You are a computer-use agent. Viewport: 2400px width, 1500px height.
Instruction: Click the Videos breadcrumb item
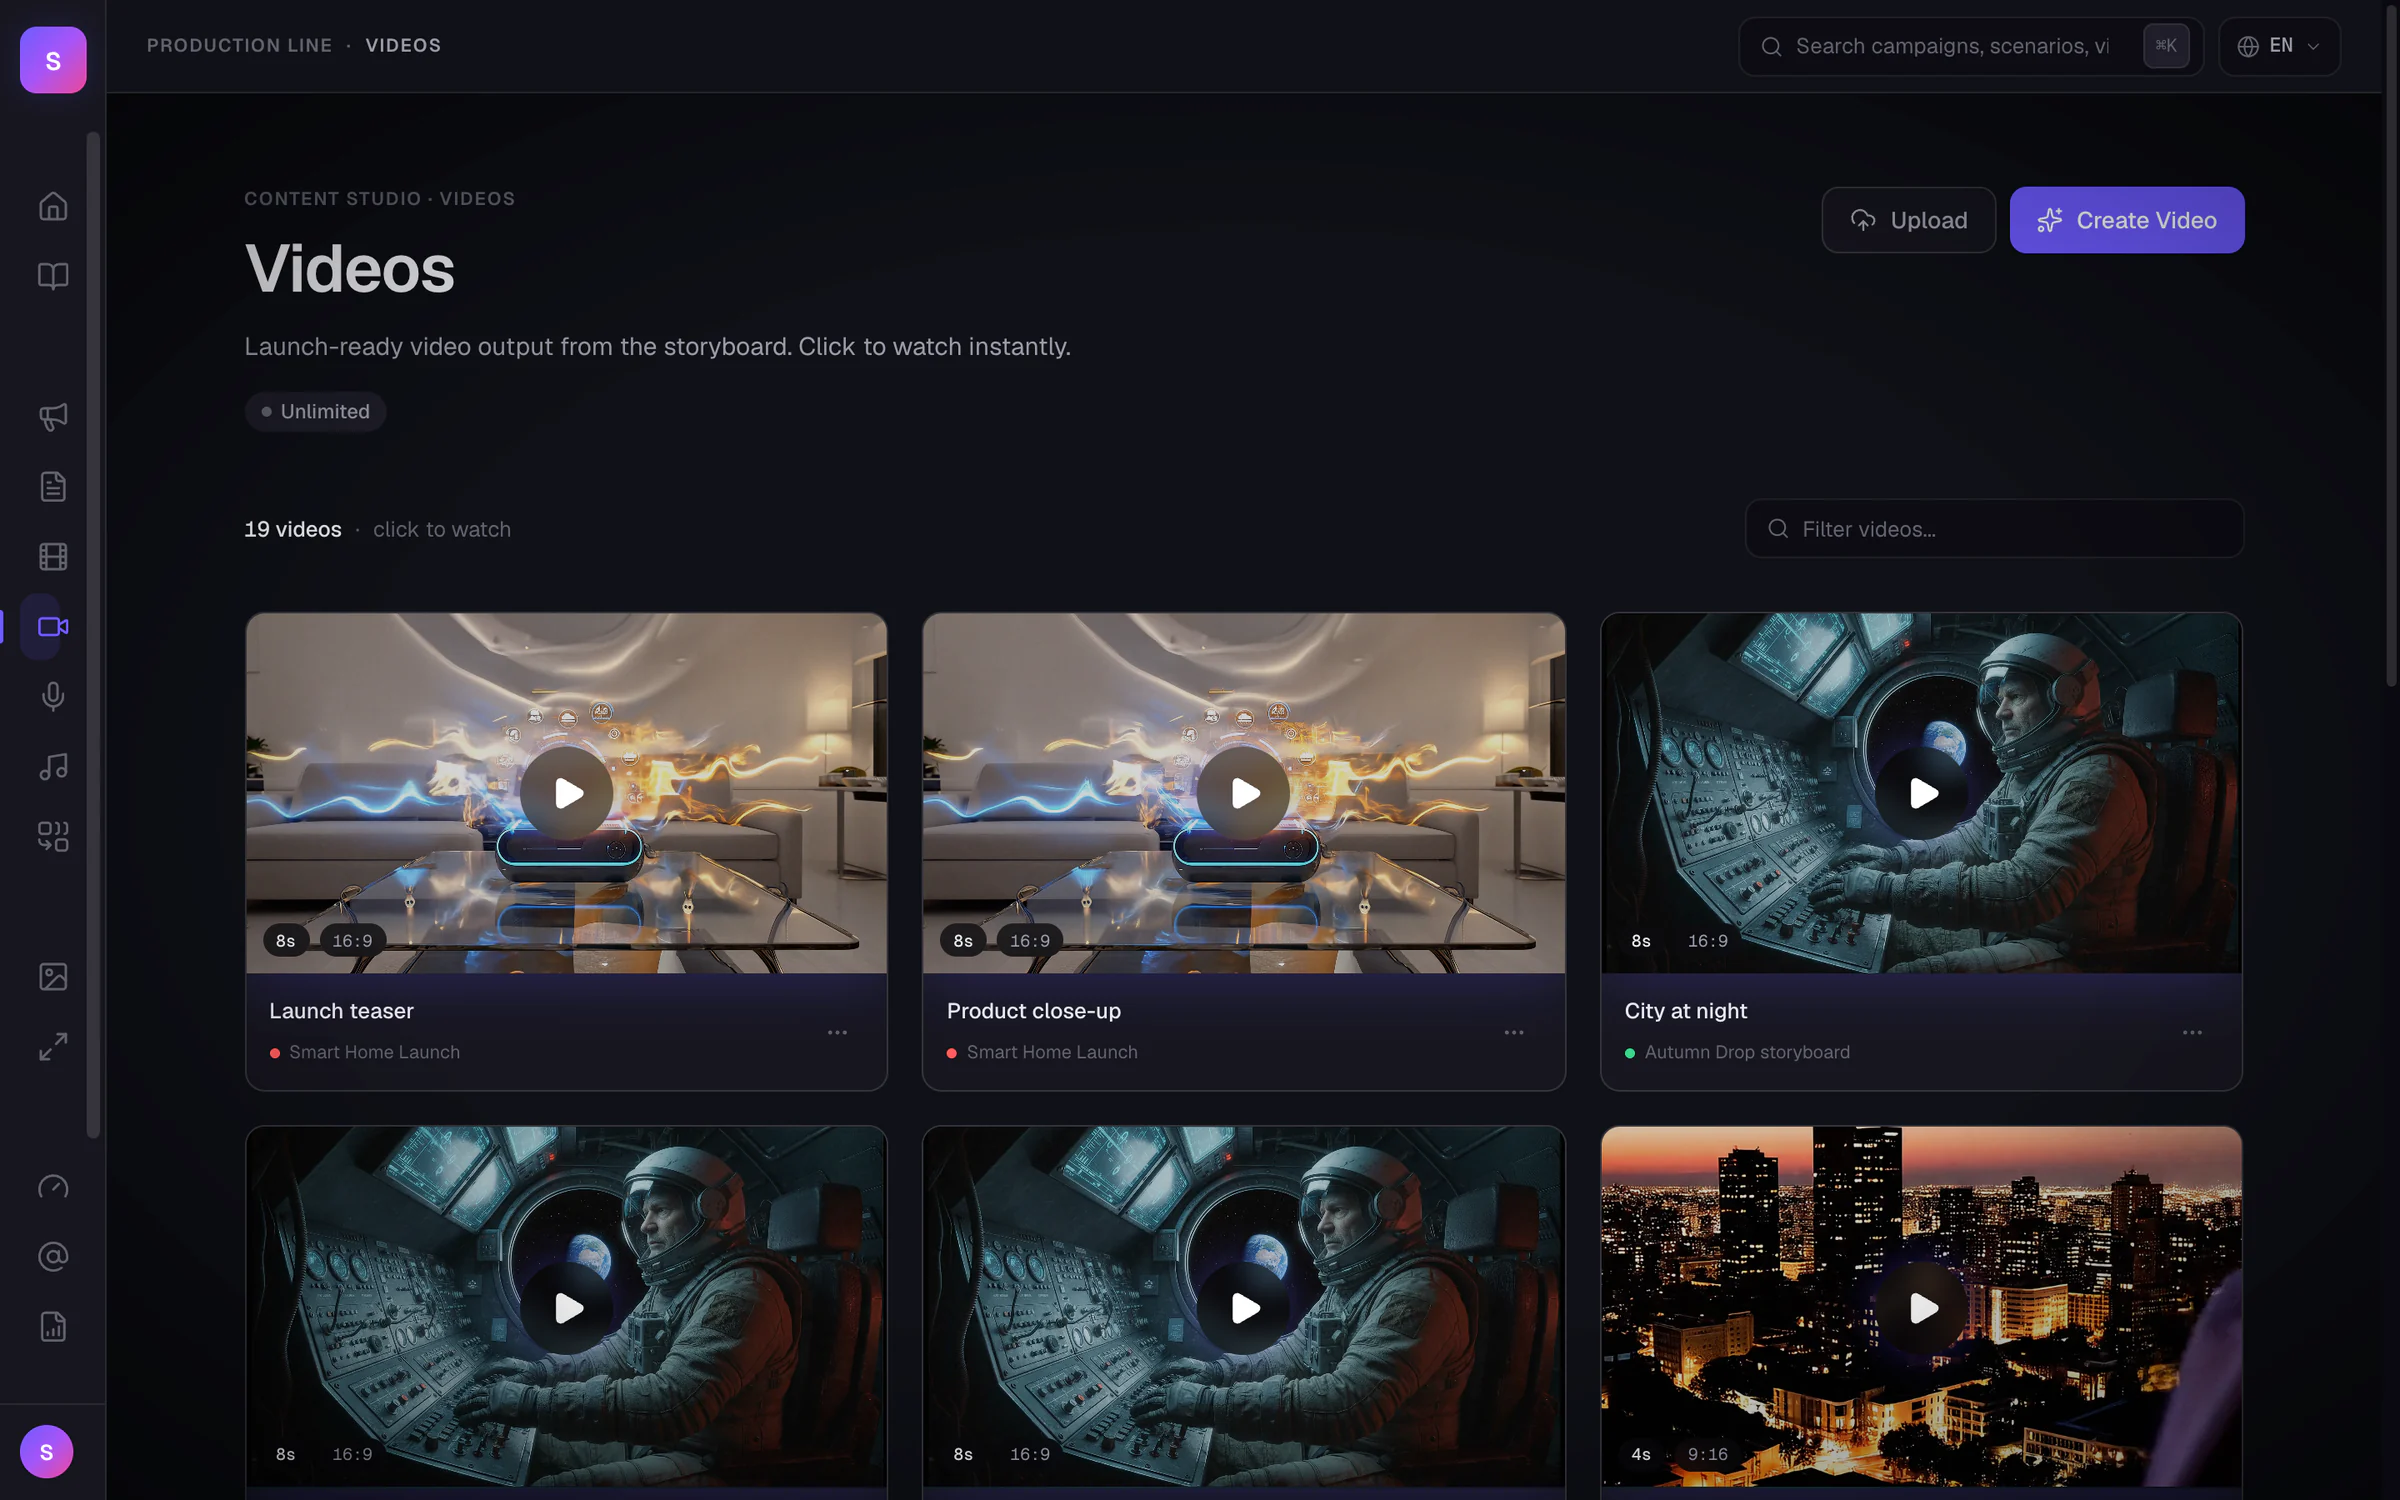(x=403, y=46)
